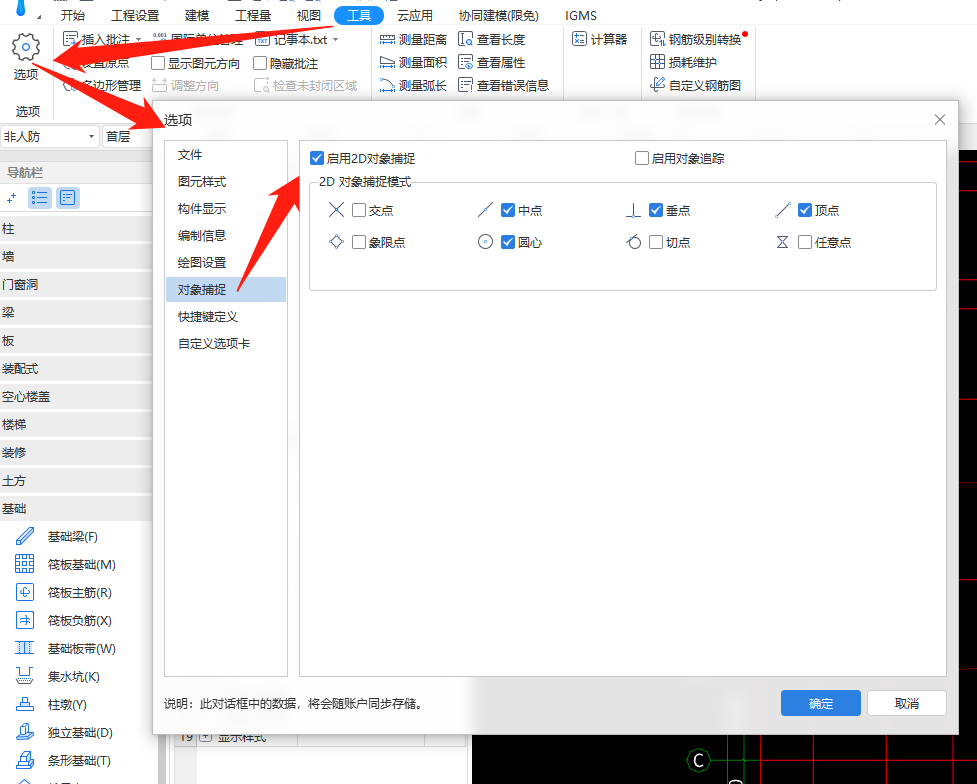Open the IGMS ribbon tab

point(581,16)
